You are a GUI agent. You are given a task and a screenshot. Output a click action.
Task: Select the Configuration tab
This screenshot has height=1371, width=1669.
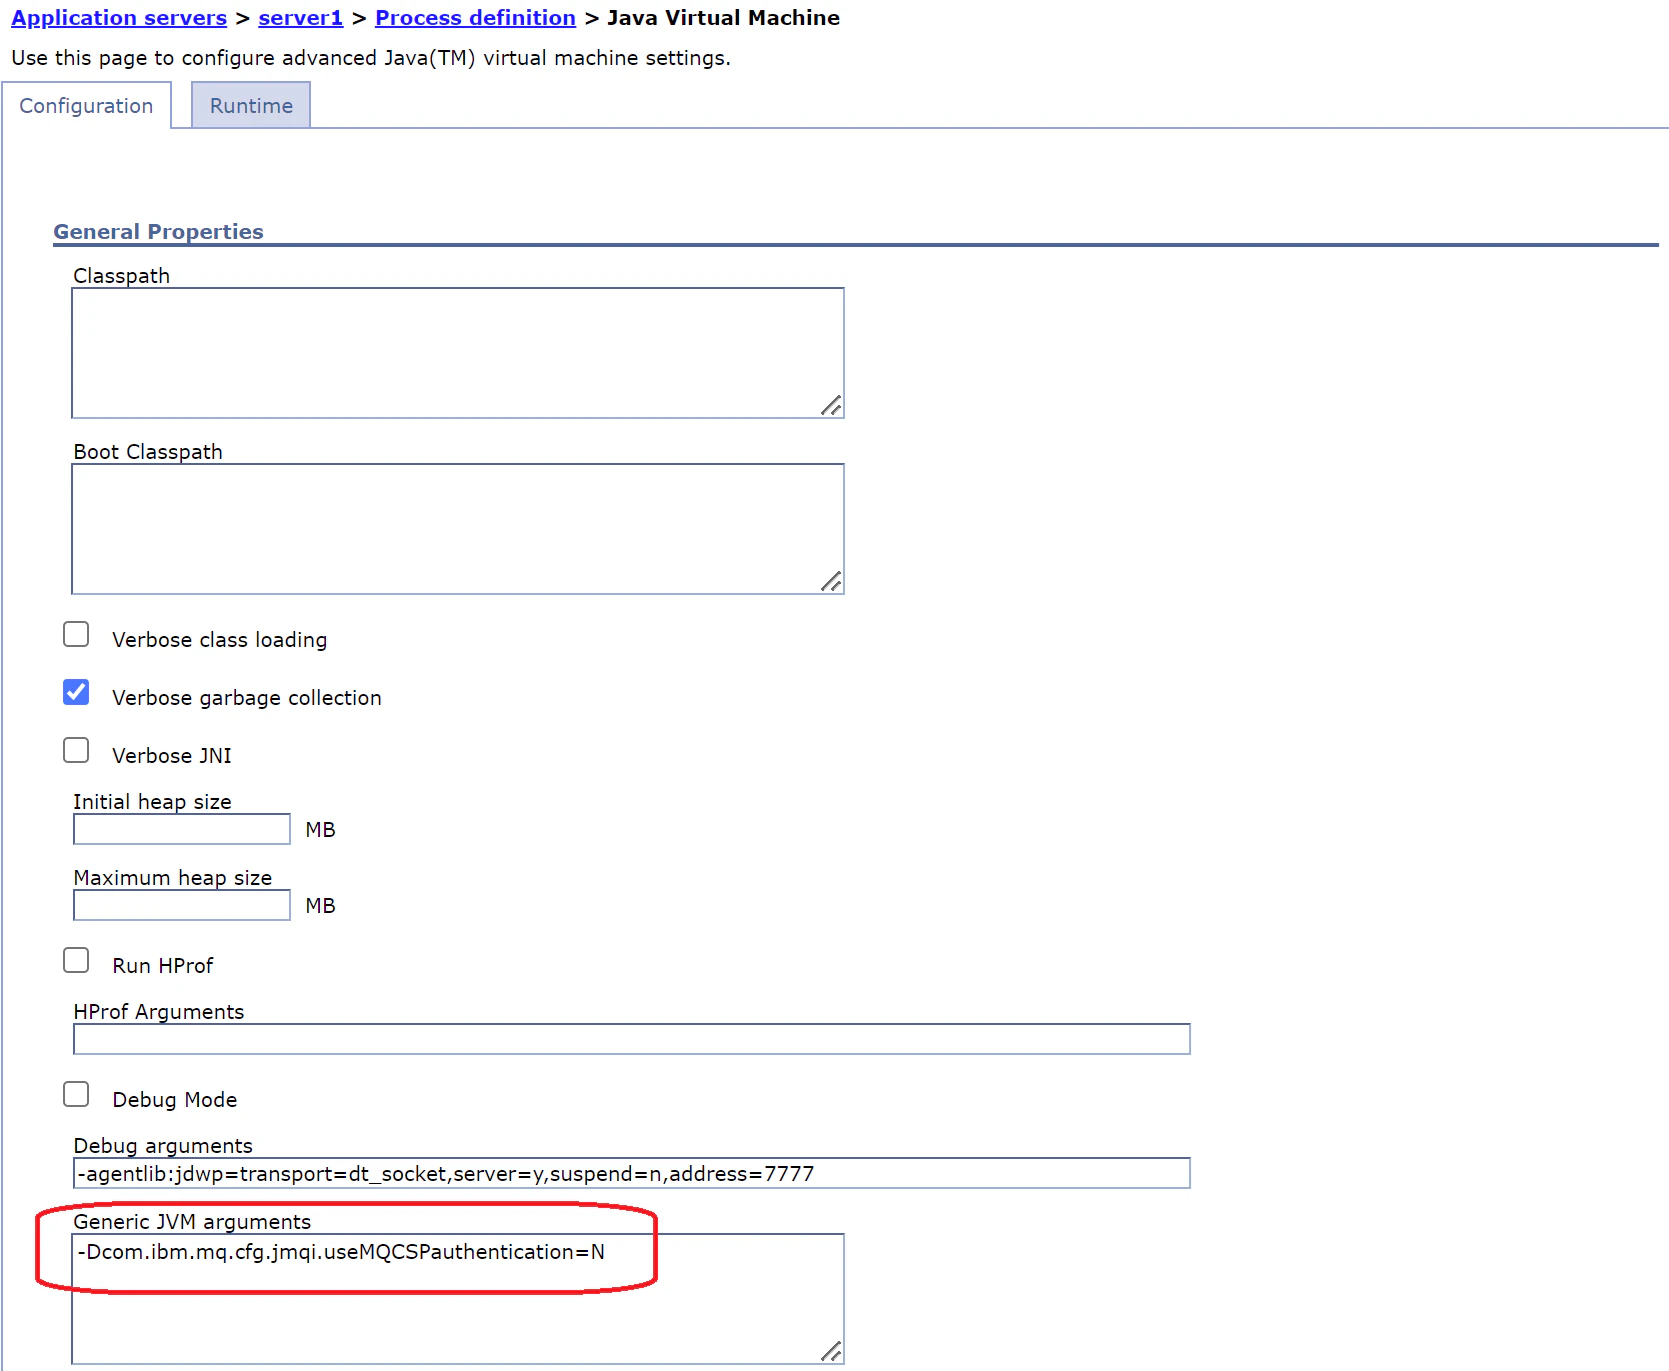point(86,106)
